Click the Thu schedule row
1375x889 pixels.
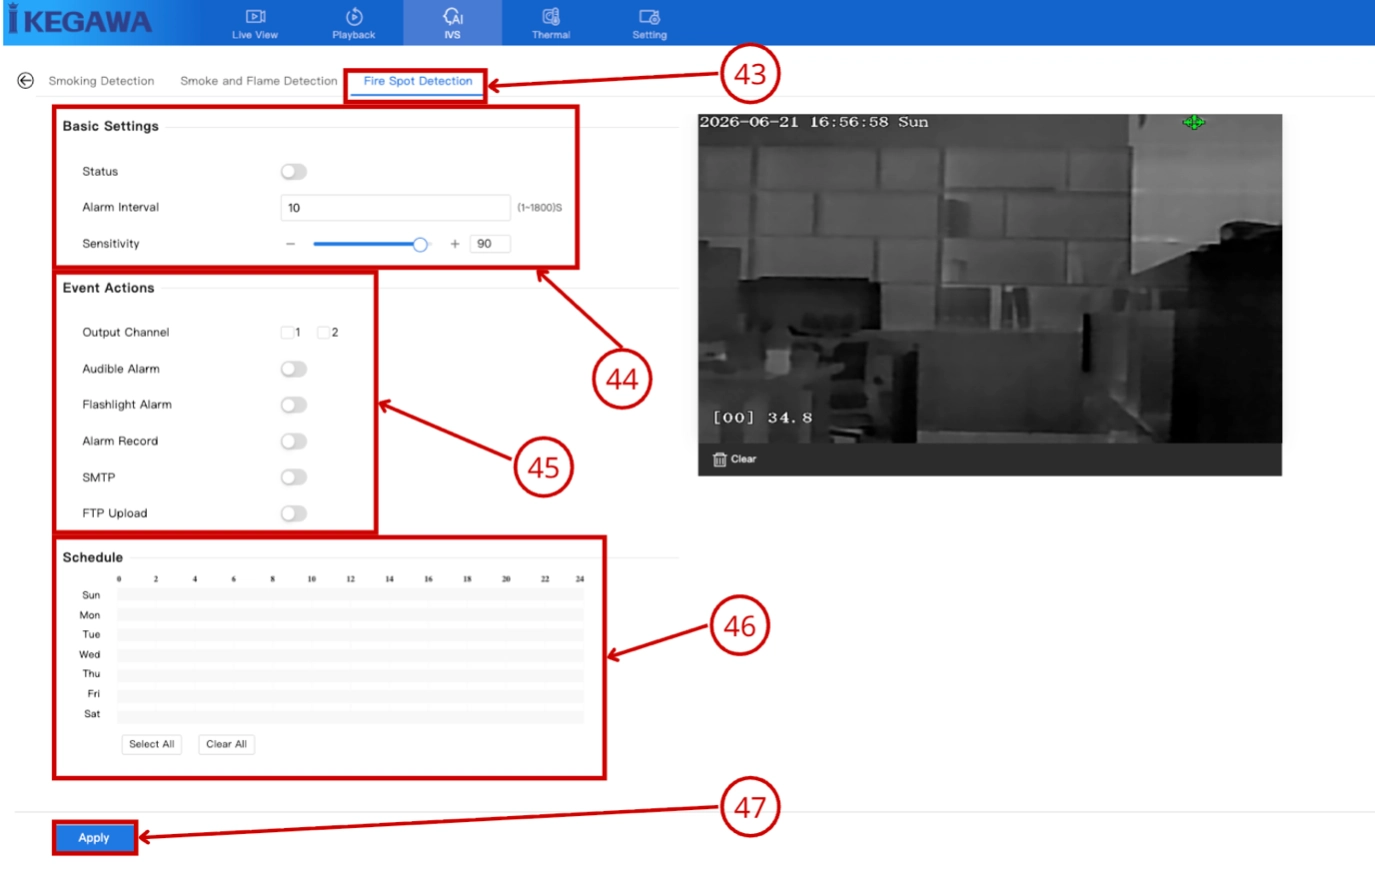[x=350, y=674]
